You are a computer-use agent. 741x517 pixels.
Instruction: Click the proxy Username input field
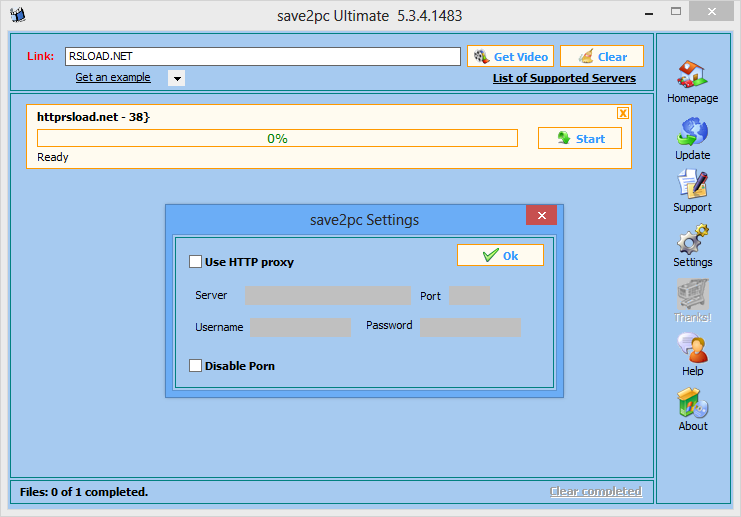coord(301,327)
